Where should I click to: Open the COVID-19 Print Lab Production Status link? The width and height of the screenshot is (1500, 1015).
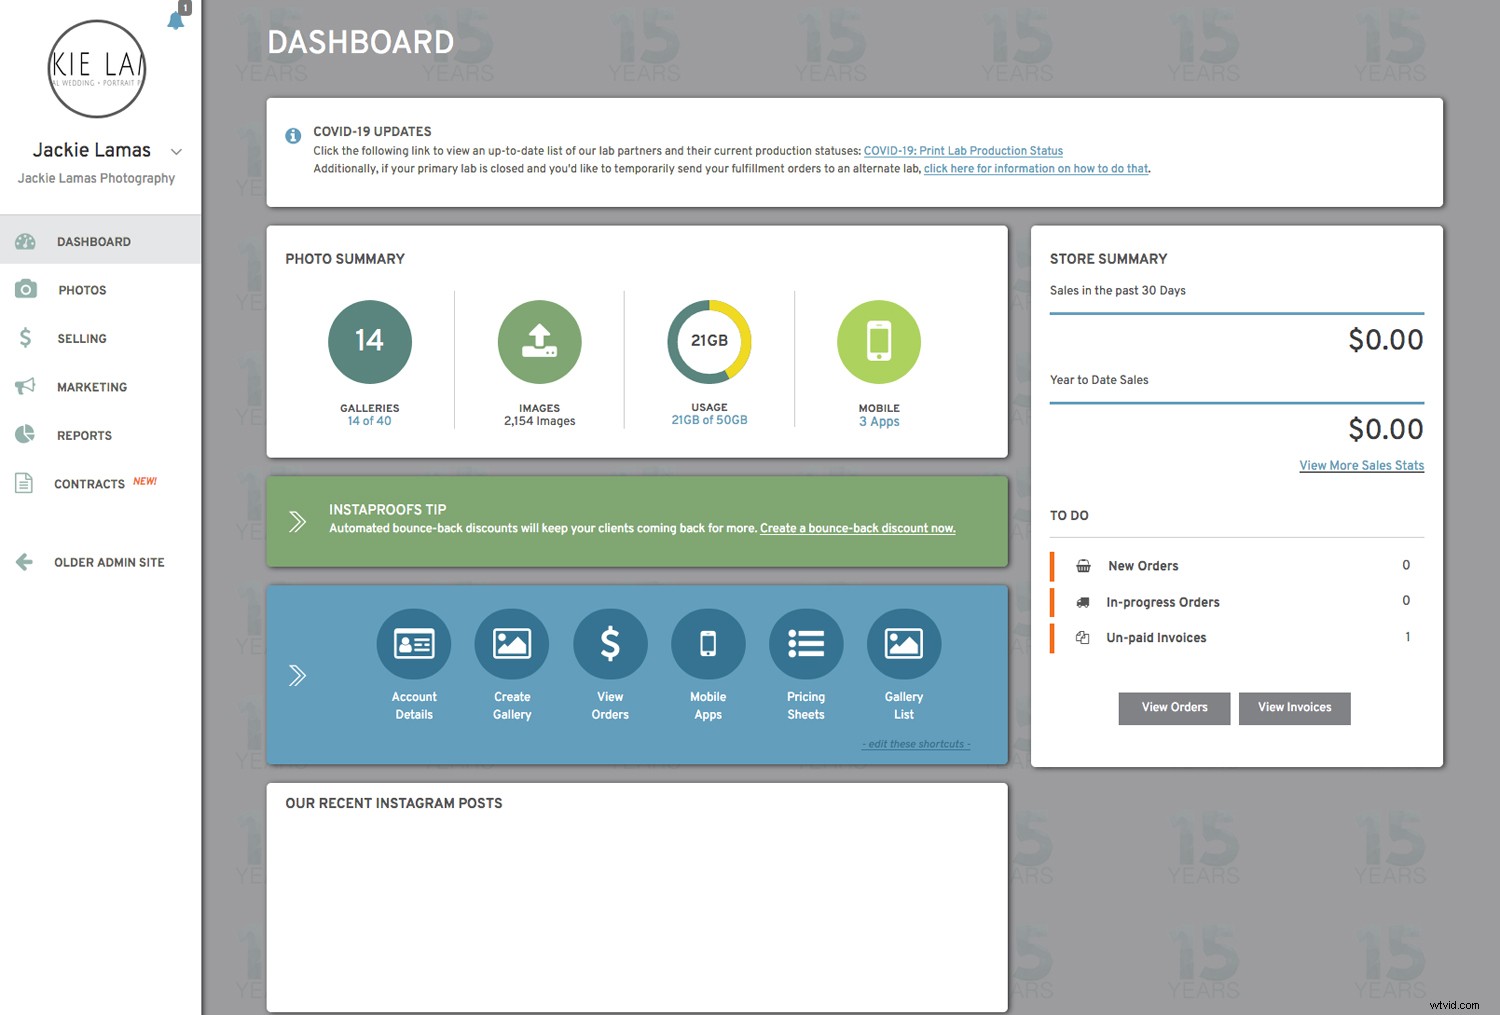(963, 150)
